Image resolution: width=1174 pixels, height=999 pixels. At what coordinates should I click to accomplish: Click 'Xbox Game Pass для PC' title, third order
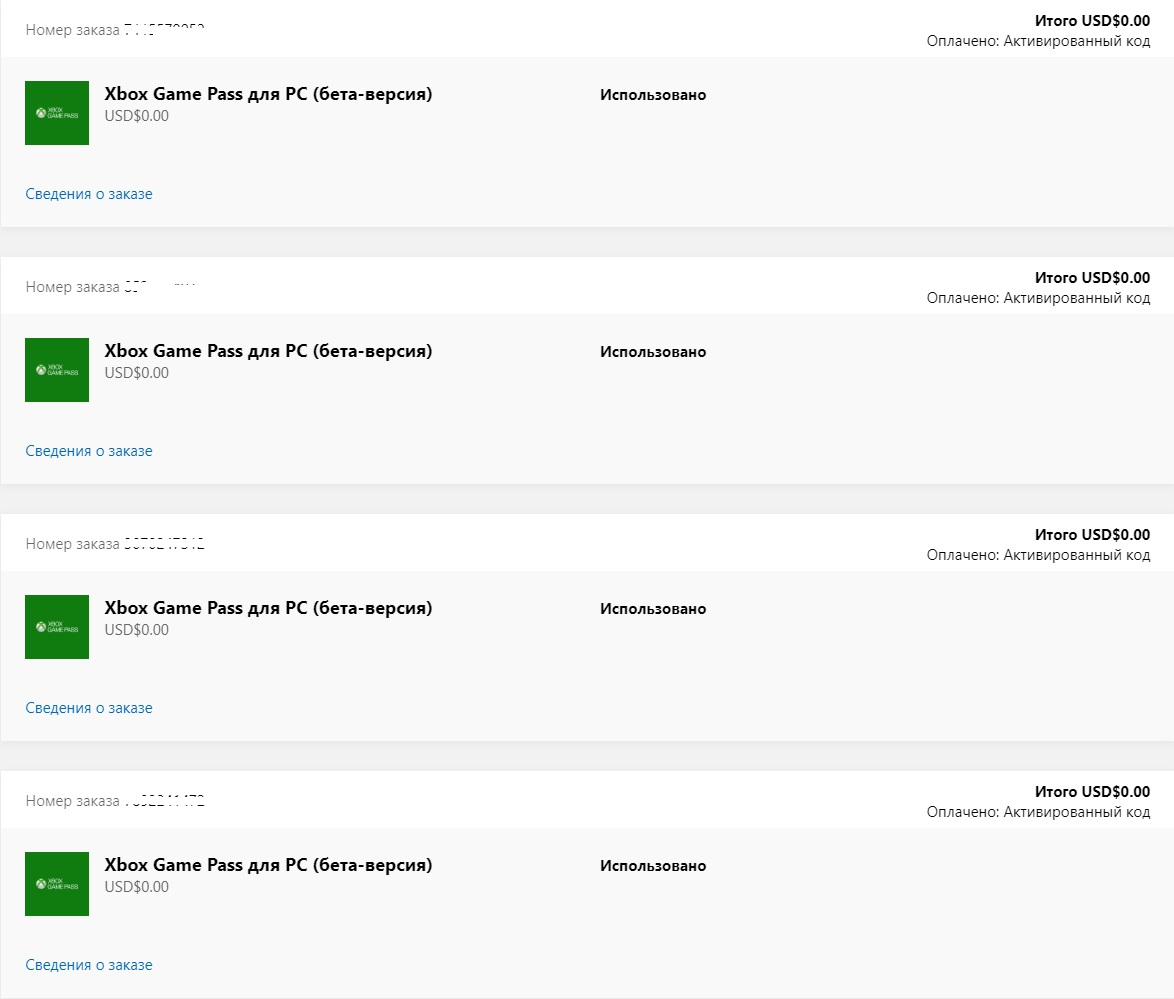268,608
